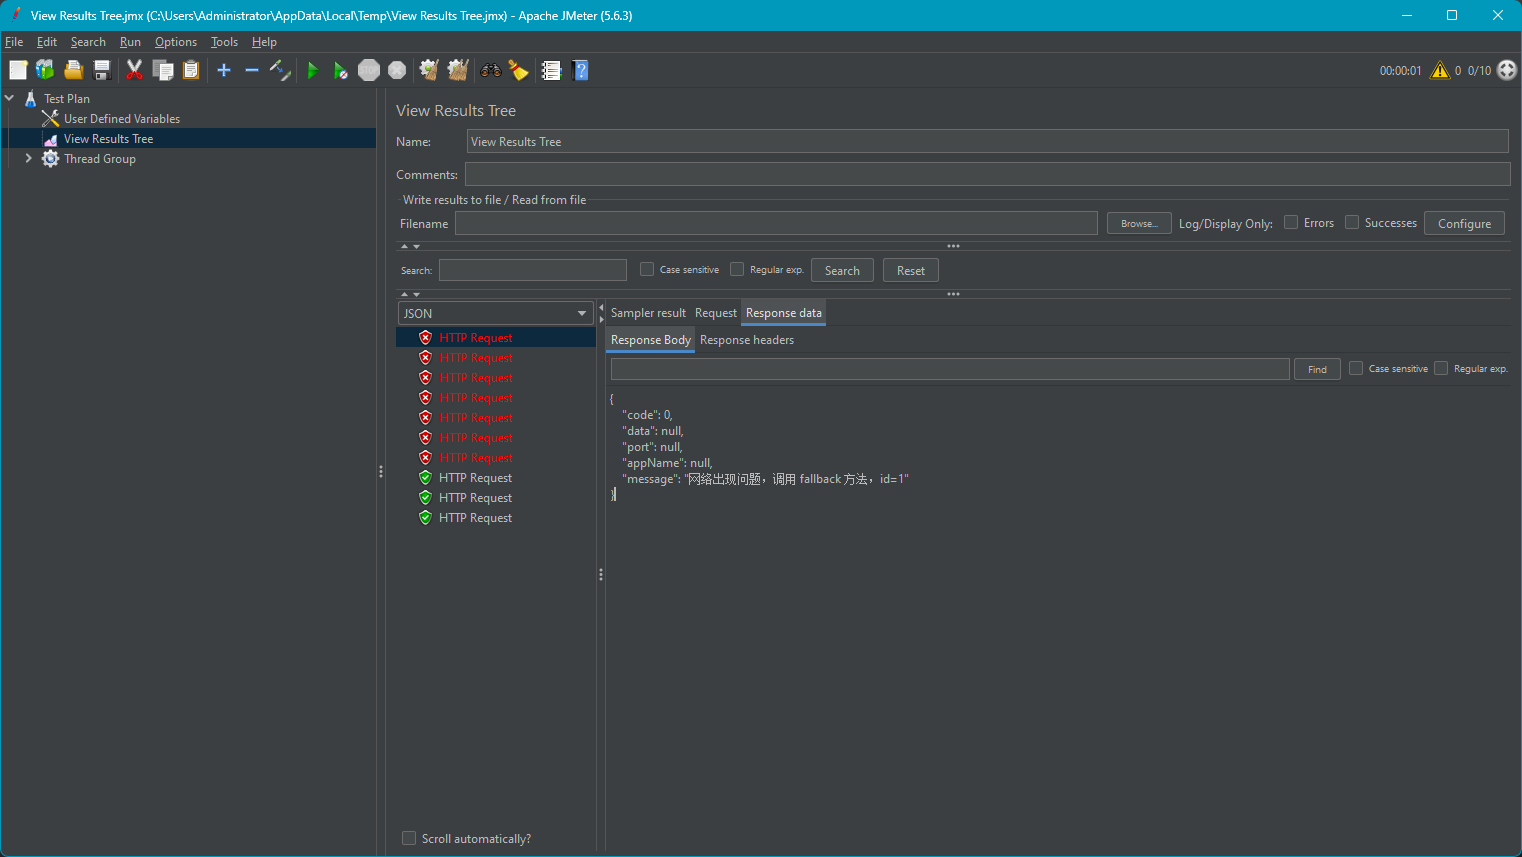Screen dimensions: 1522x857
Task: Open the Search menu in menu bar
Action: pyautogui.click(x=88, y=42)
